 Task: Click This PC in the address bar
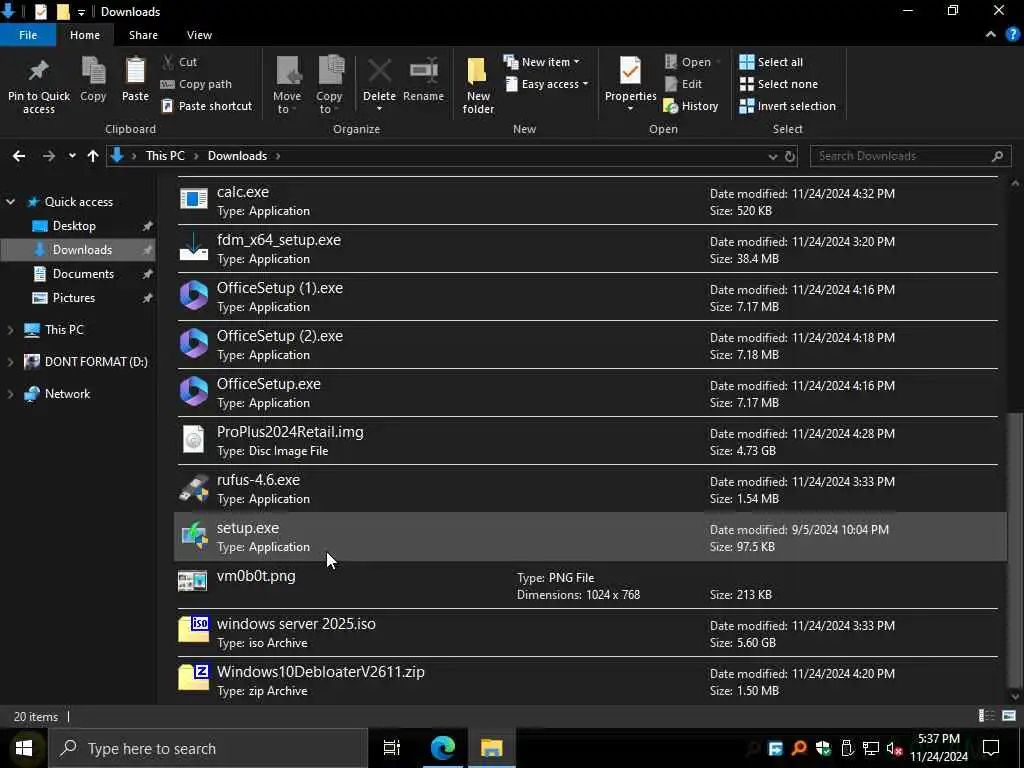pos(165,156)
